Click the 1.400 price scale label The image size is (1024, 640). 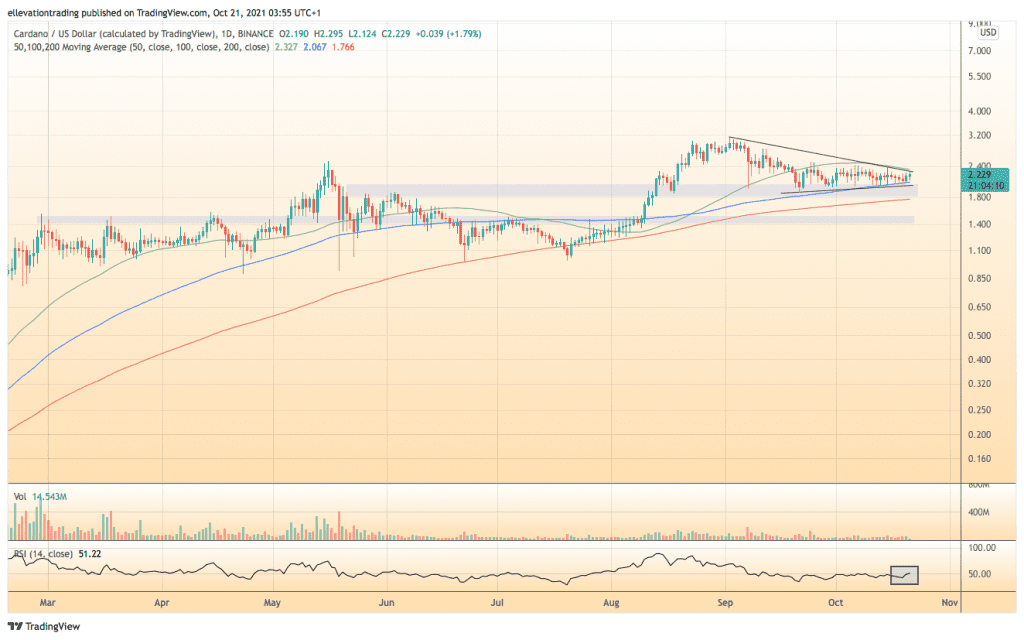coord(979,224)
